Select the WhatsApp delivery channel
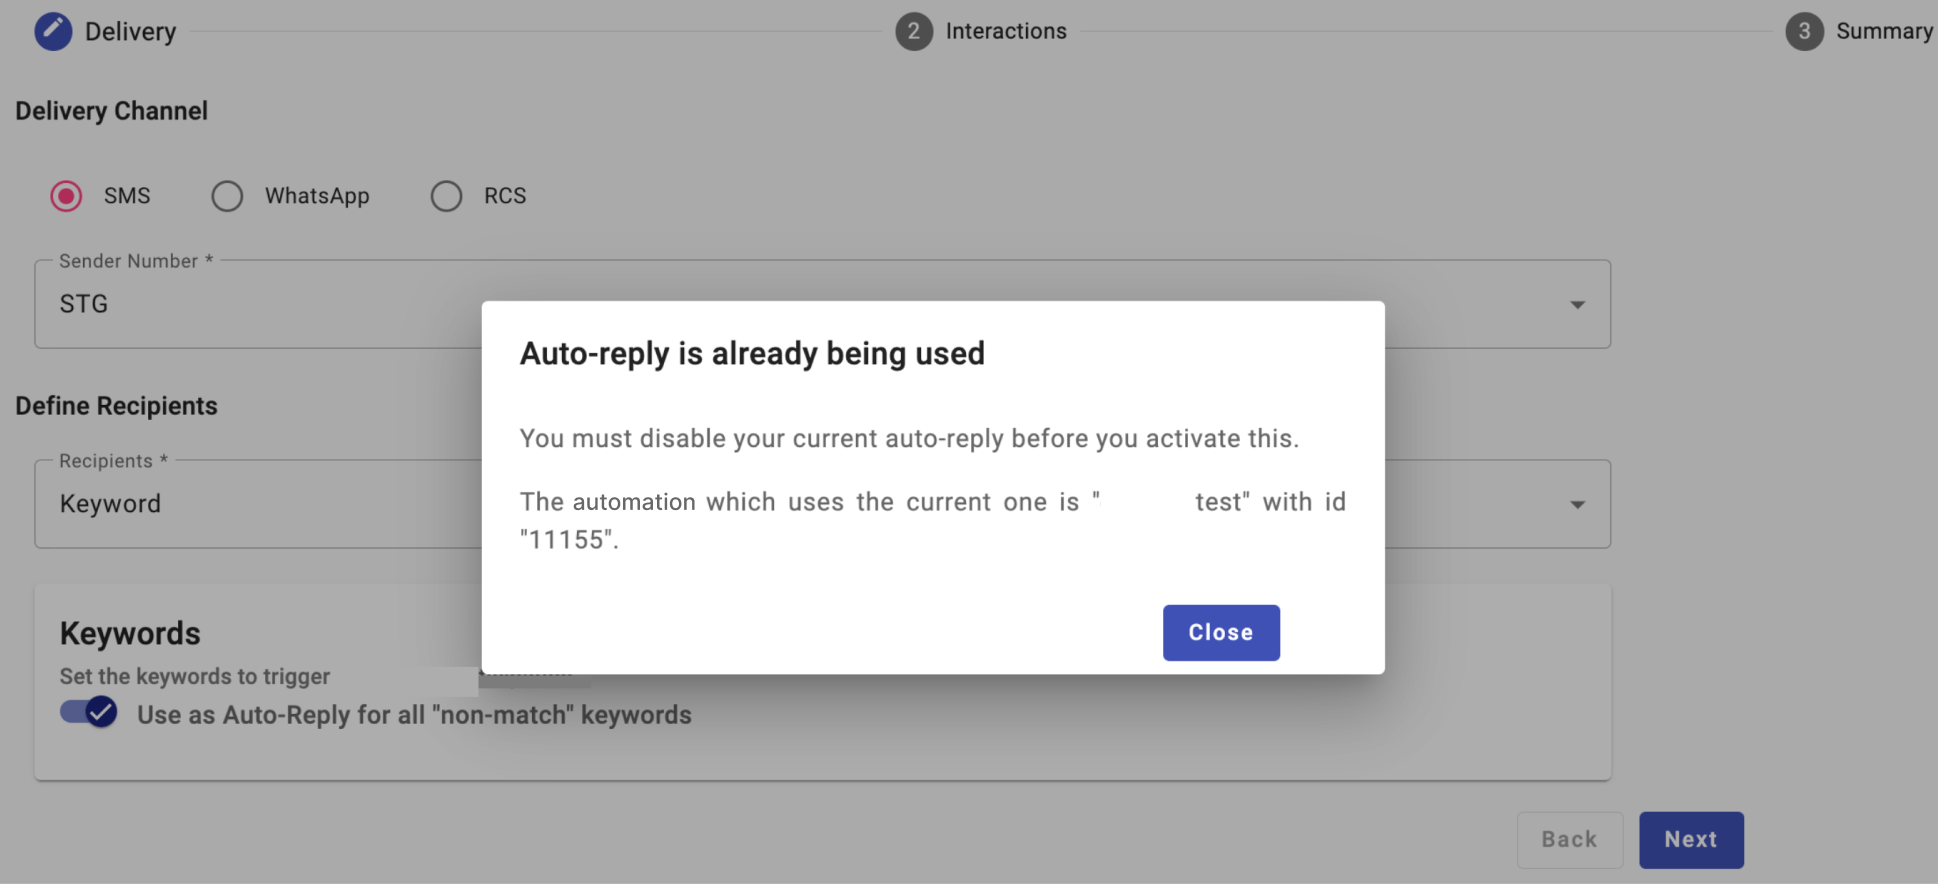Viewport: 1938px width, 884px height. [227, 196]
